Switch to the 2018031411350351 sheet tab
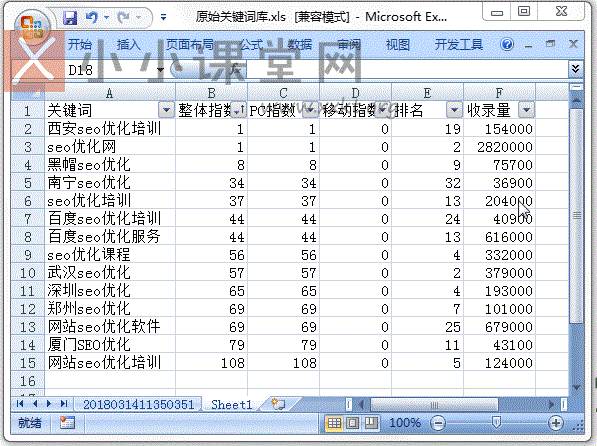The image size is (597, 446). 138,404
